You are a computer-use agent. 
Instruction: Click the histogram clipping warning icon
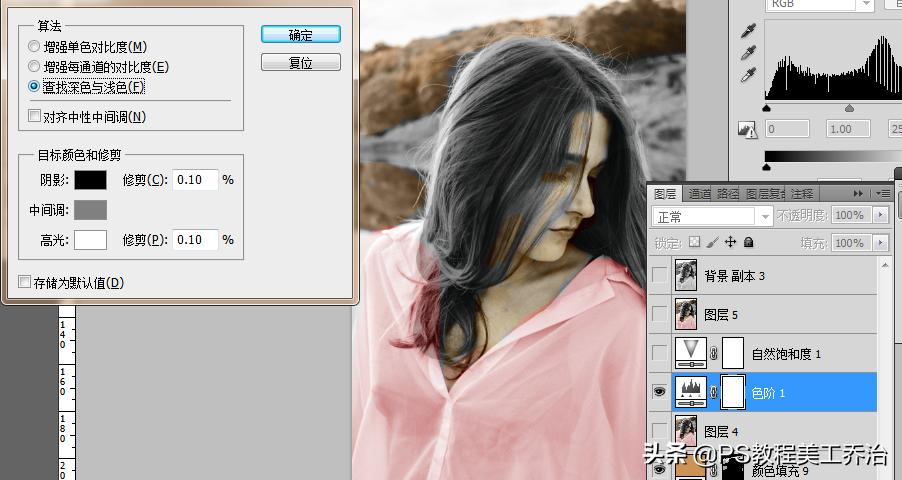click(x=748, y=129)
